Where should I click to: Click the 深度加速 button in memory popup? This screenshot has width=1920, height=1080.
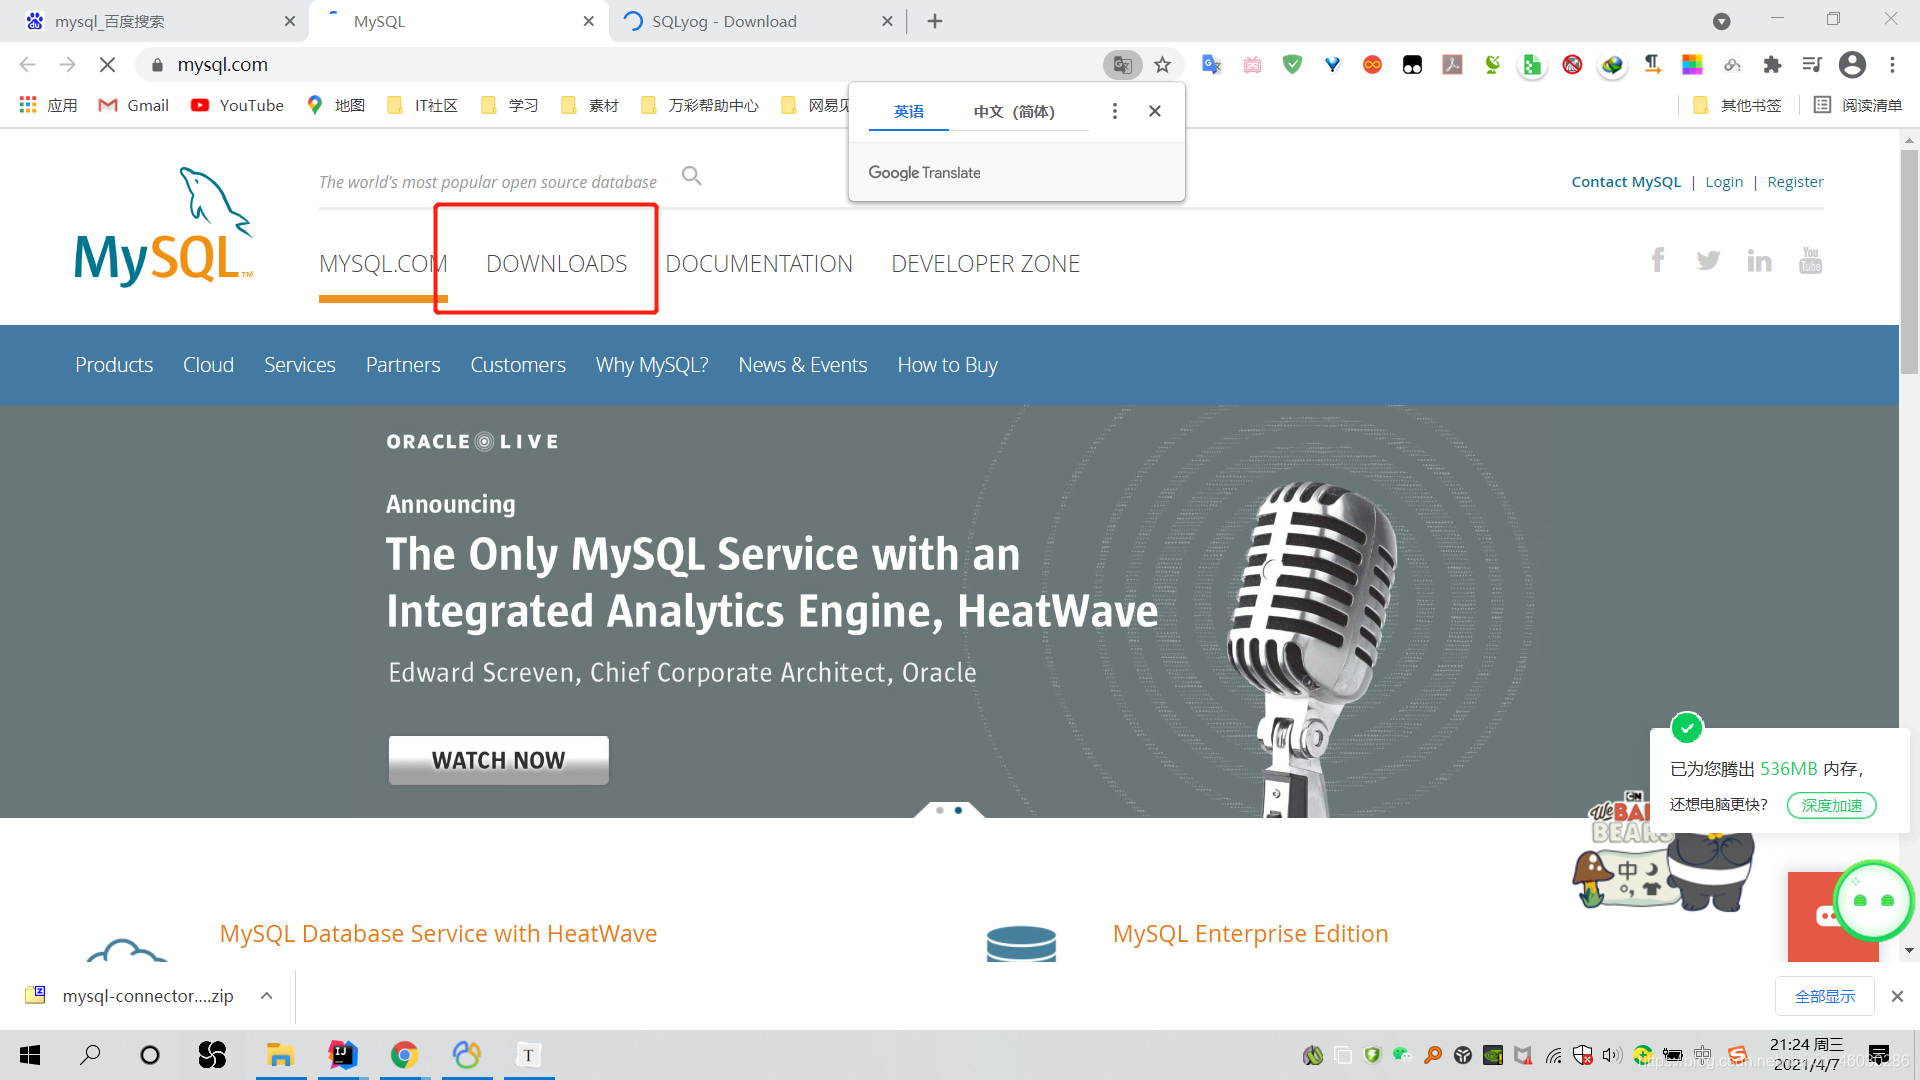1831,805
